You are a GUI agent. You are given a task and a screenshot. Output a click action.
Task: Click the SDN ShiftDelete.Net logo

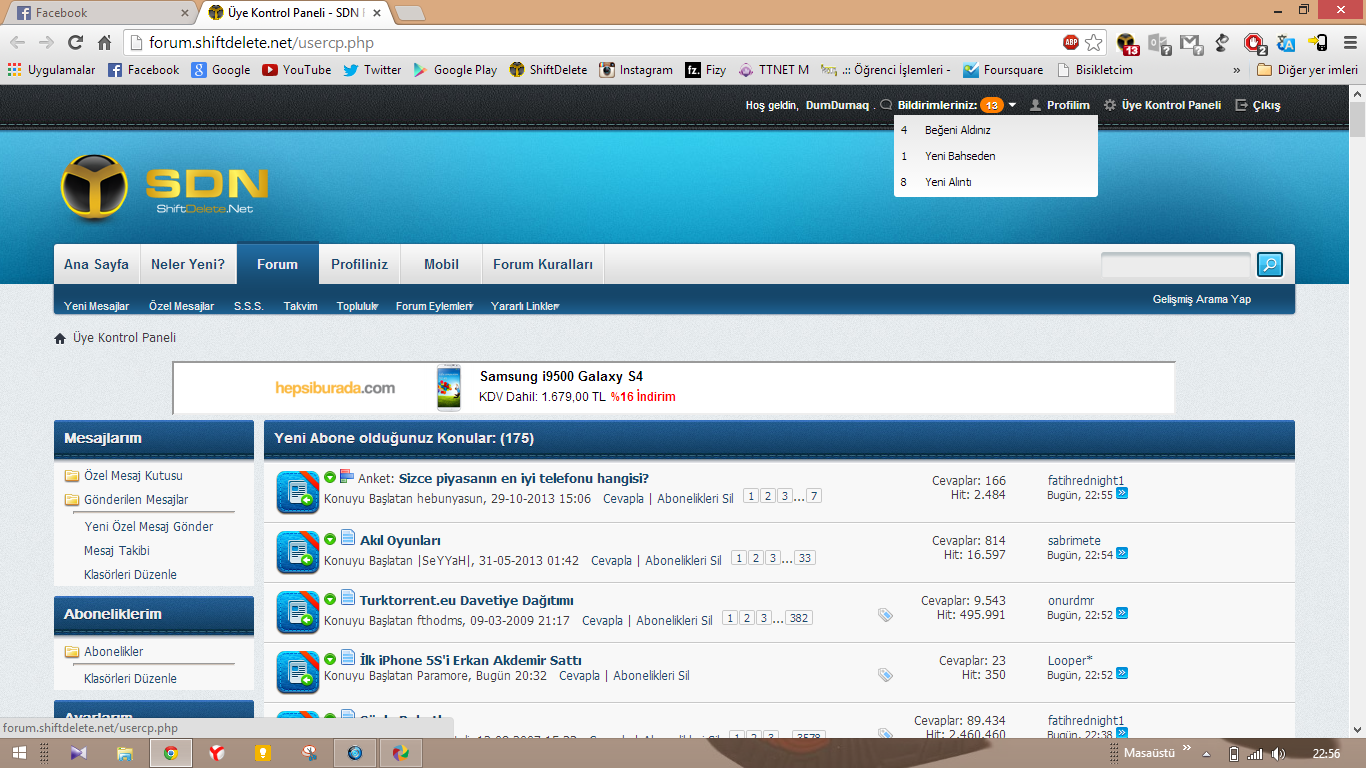(x=164, y=187)
